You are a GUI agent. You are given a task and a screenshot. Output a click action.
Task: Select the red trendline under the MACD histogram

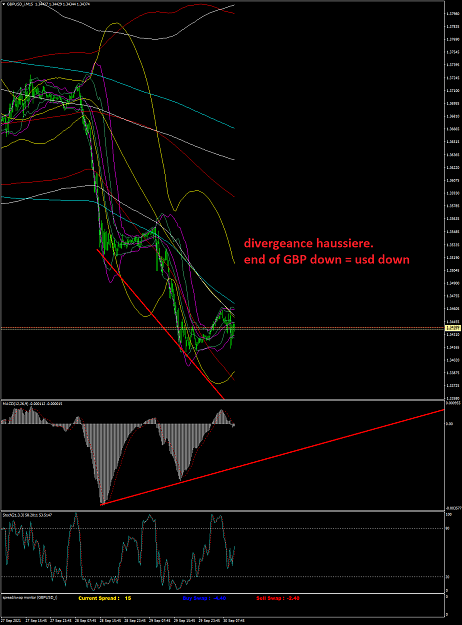[273, 457]
